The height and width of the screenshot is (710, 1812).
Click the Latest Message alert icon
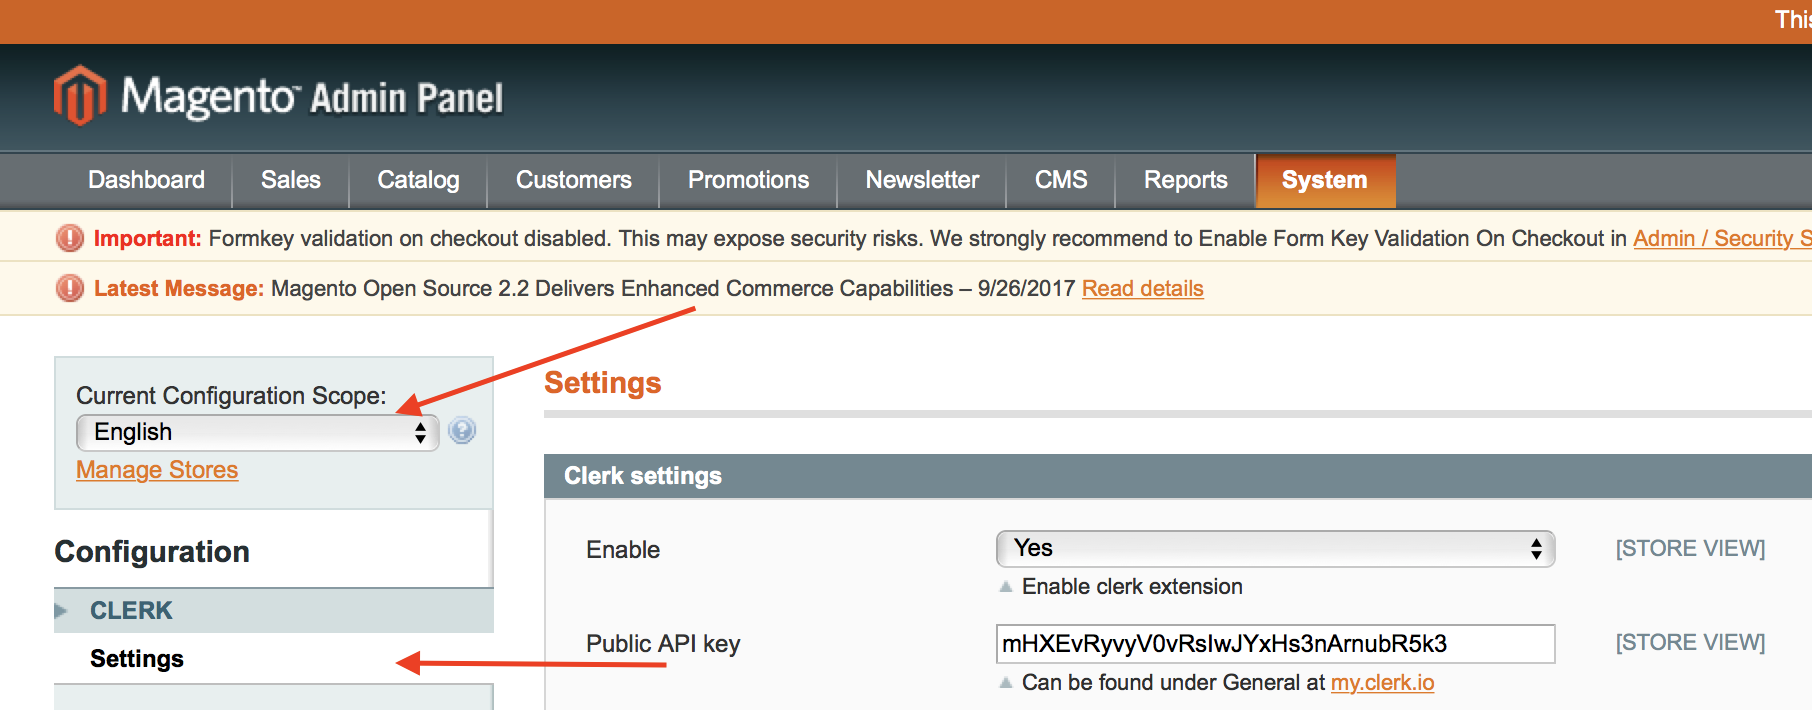(x=70, y=288)
